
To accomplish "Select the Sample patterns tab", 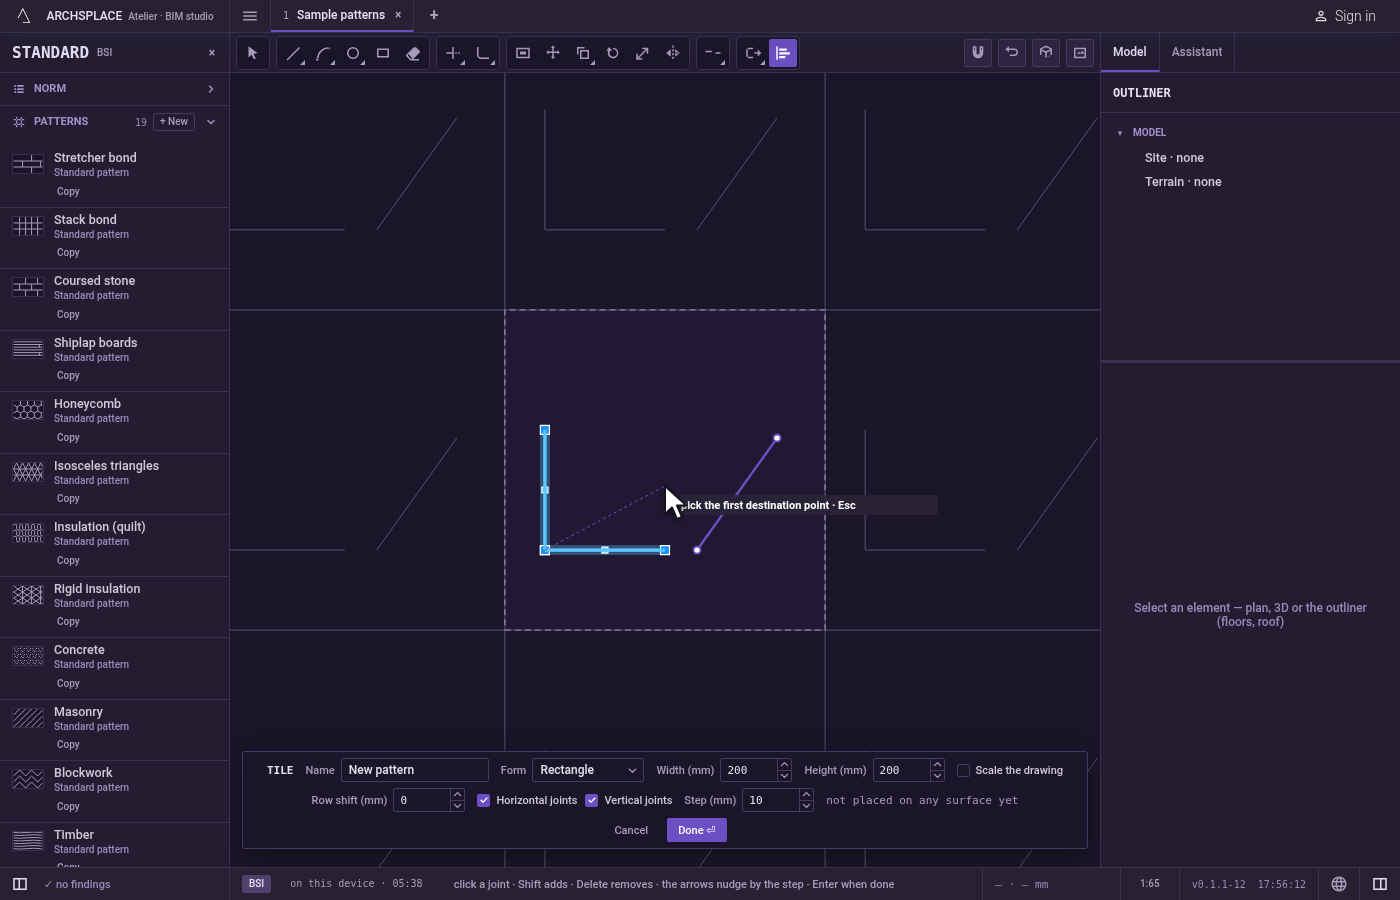I will pyautogui.click(x=340, y=15).
